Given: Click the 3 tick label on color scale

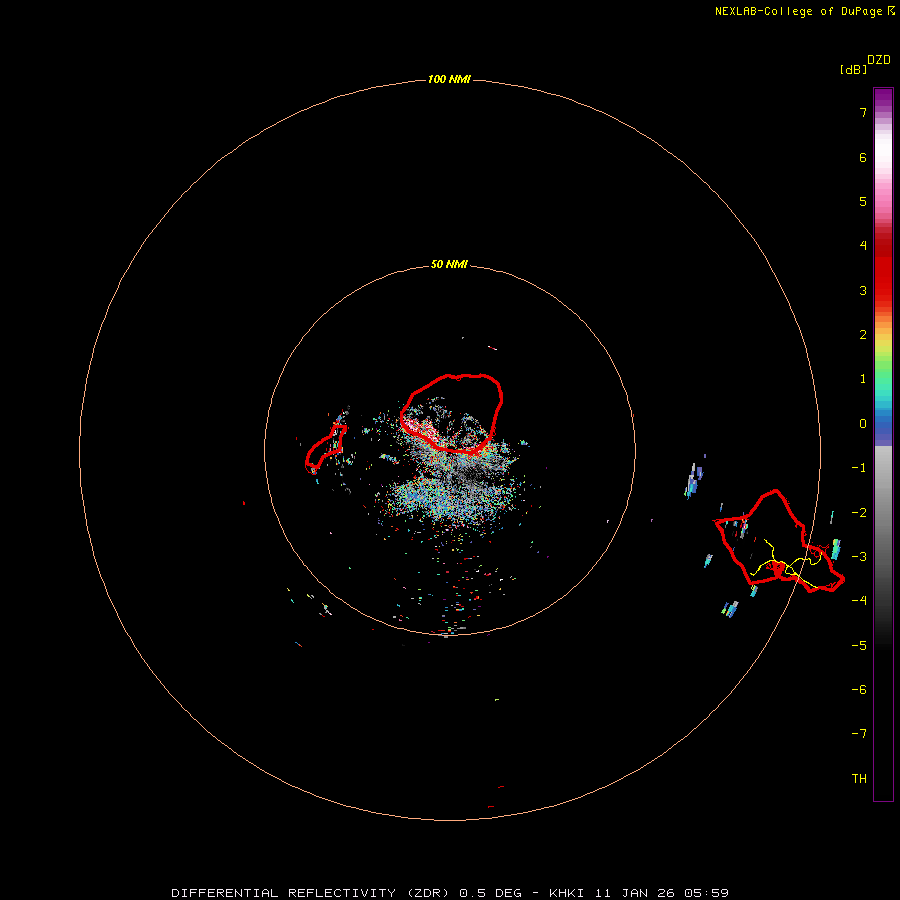Looking at the screenshot, I should 863,290.
